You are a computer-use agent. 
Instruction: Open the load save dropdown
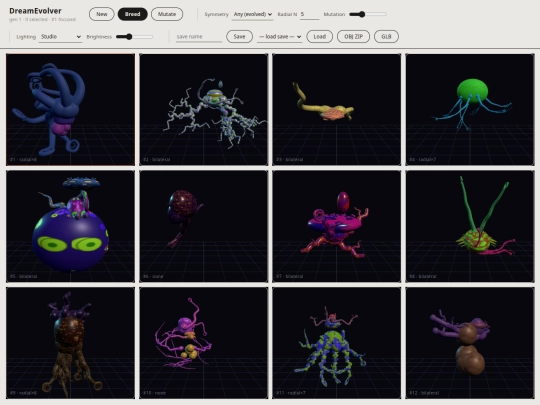(280, 37)
